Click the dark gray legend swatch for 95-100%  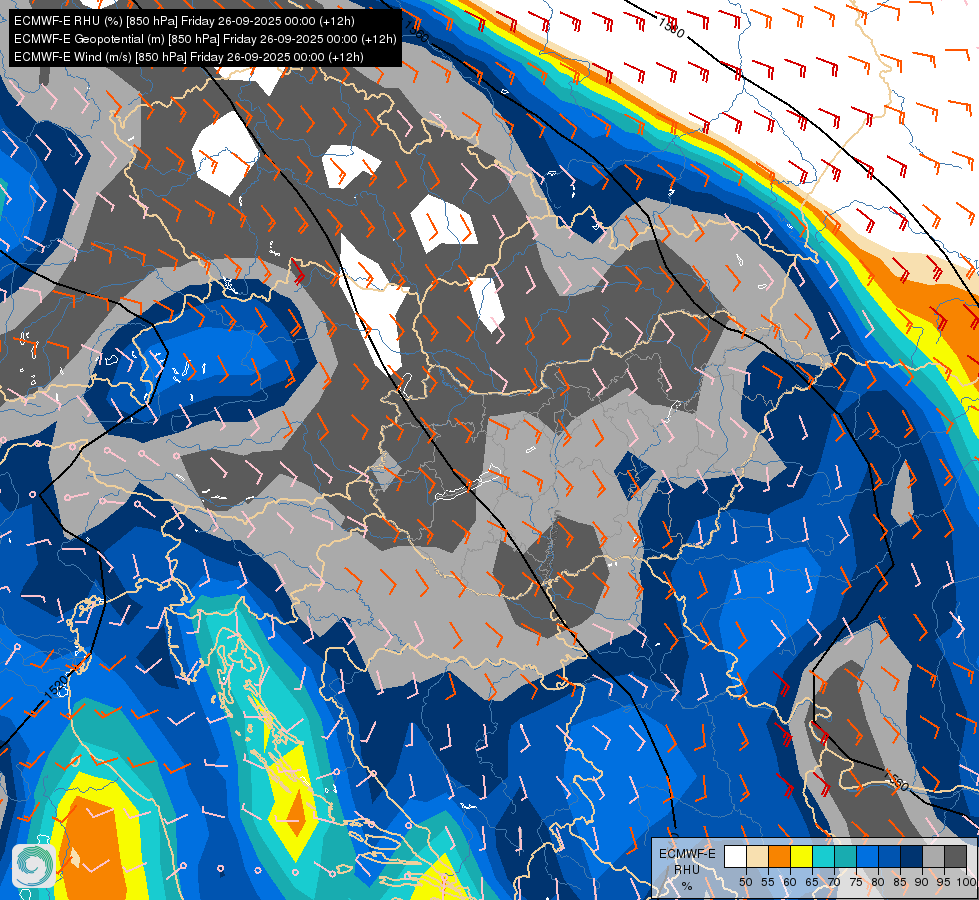(x=955, y=856)
